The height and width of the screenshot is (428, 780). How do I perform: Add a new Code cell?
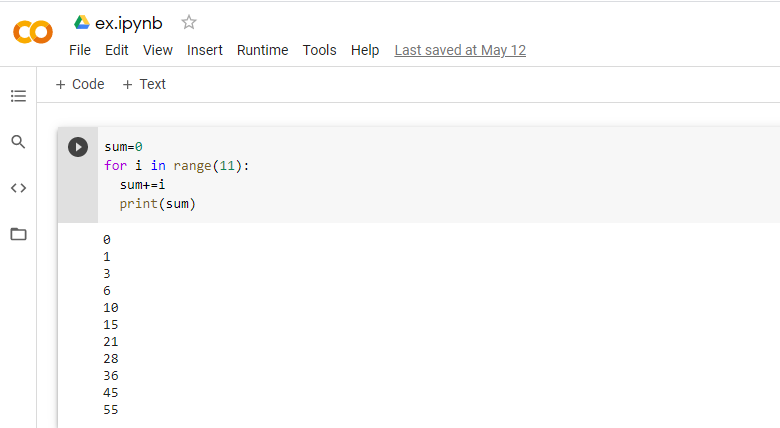[x=80, y=84]
